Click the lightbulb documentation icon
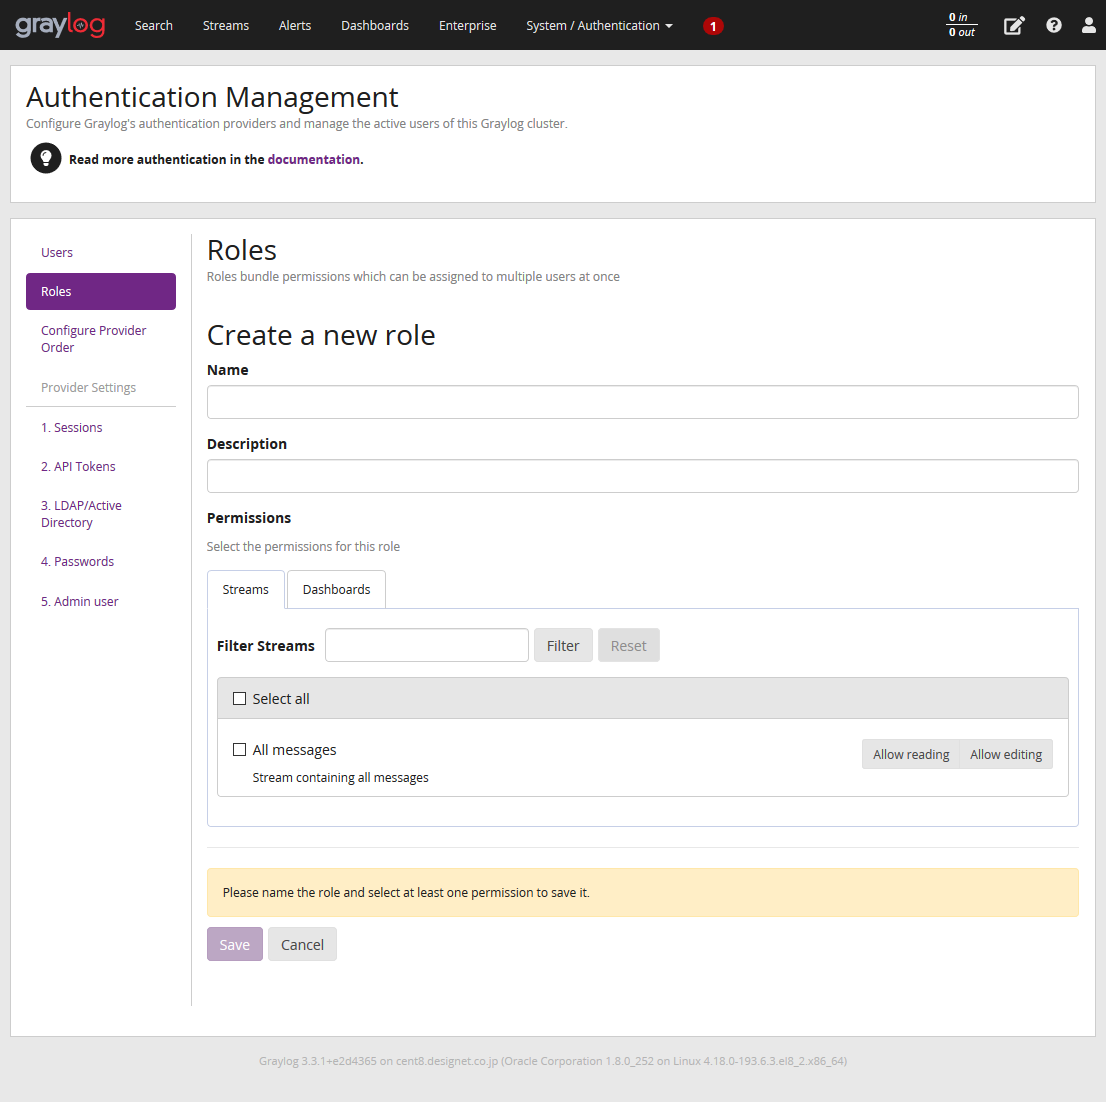 pos(46,158)
